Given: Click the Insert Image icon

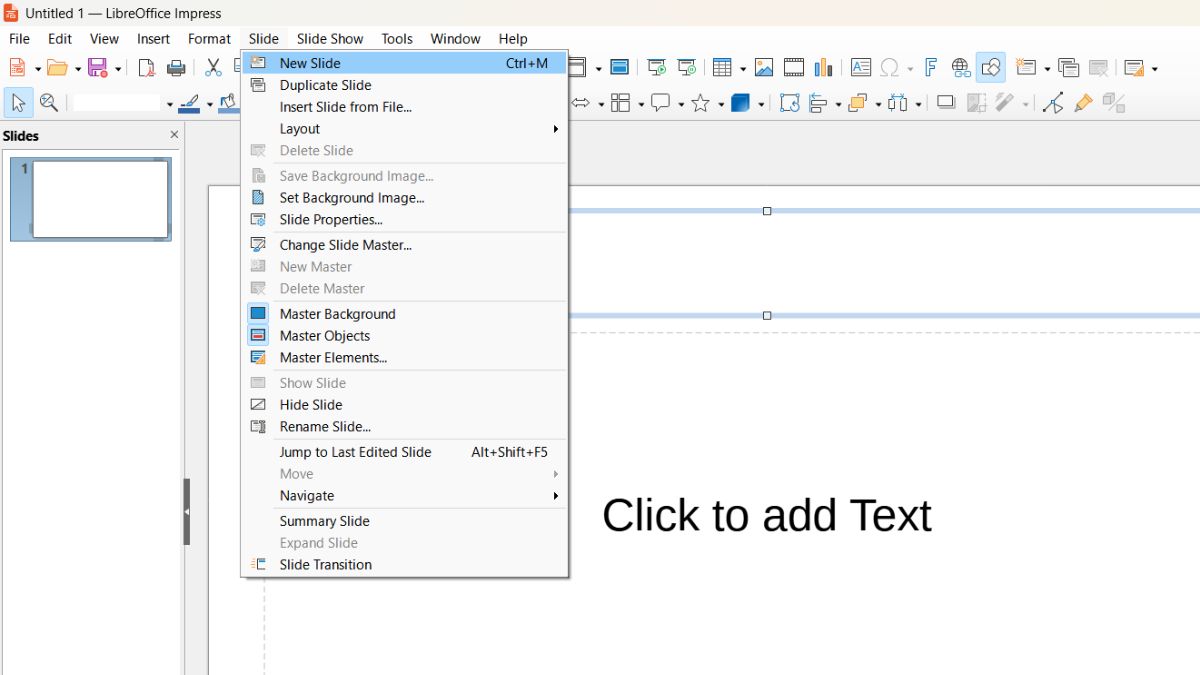Looking at the screenshot, I should coord(764,68).
